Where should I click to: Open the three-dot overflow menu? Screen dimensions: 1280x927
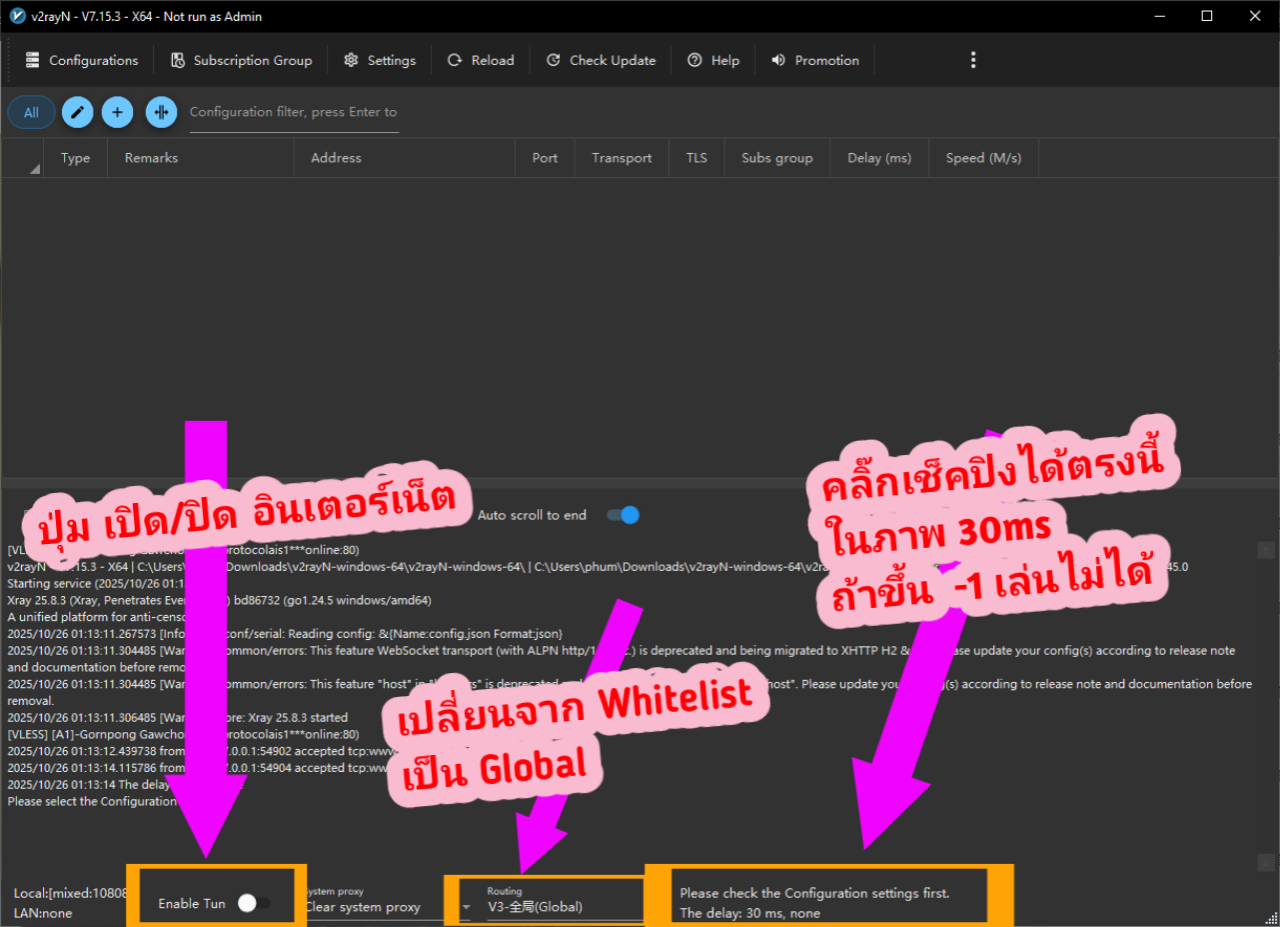click(973, 60)
